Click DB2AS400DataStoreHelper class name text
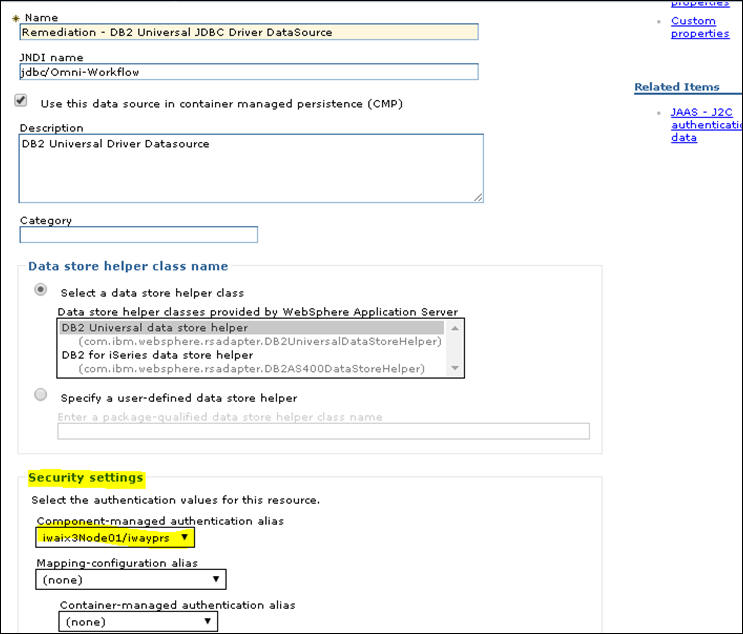743x634 pixels. [252, 369]
